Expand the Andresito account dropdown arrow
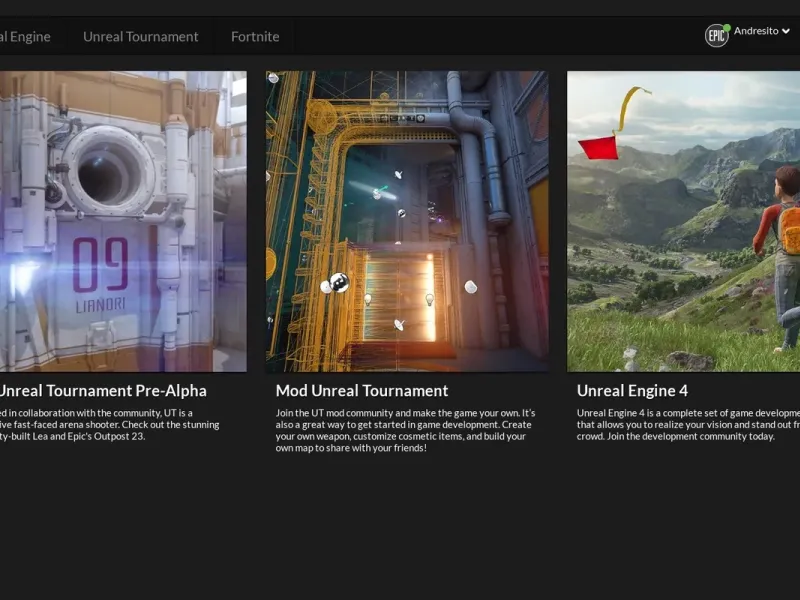The width and height of the screenshot is (800, 600). 786,31
